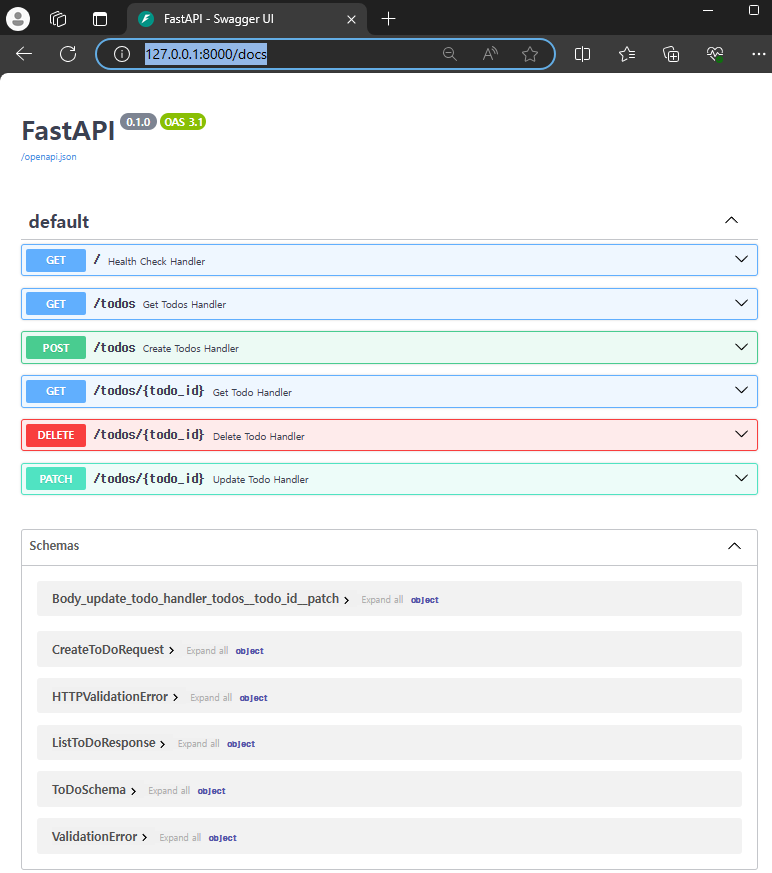Open split screen icon in toolbar
The width and height of the screenshot is (772, 873).
[582, 54]
